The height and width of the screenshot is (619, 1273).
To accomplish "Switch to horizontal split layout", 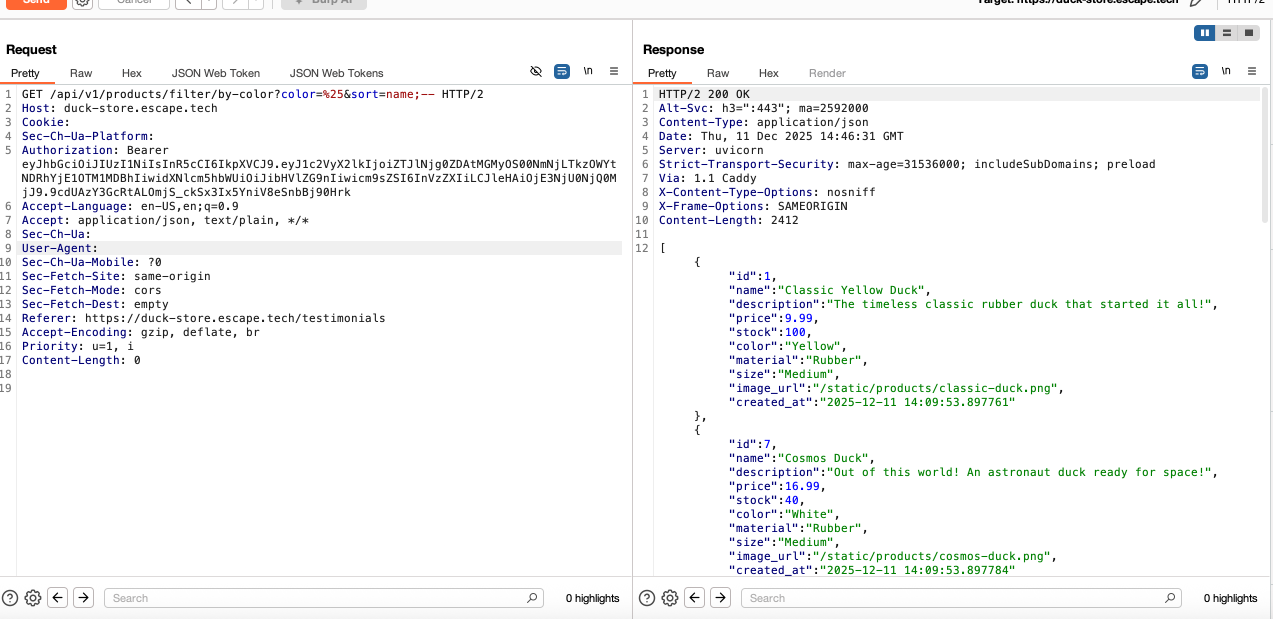I will click(1226, 32).
